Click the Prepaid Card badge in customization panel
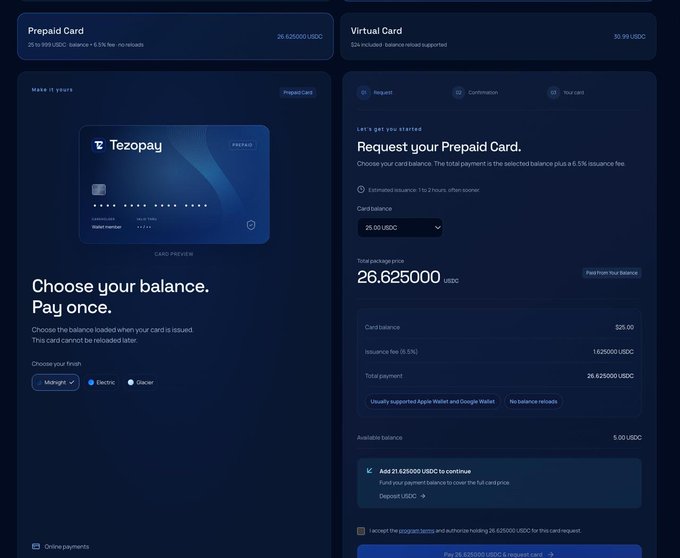680x558 pixels. point(298,92)
